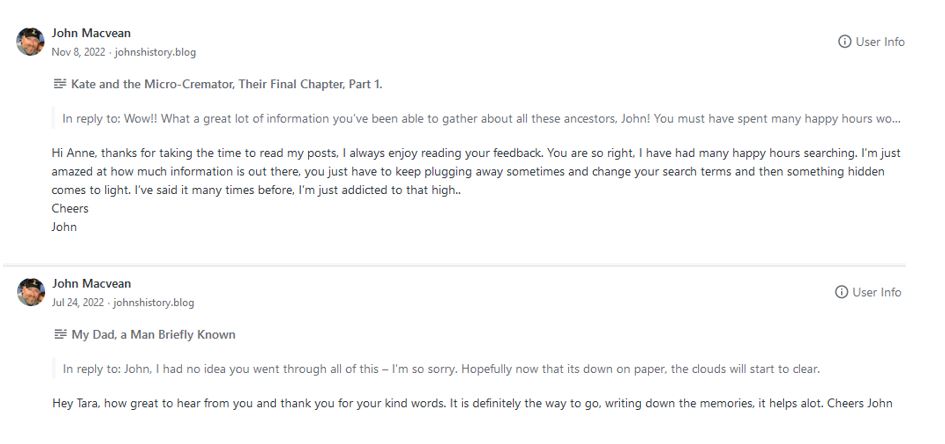Click the quoted reply beginning "In reply to: Wow!!"
Viewport: 945px width, 444px height.
point(480,118)
